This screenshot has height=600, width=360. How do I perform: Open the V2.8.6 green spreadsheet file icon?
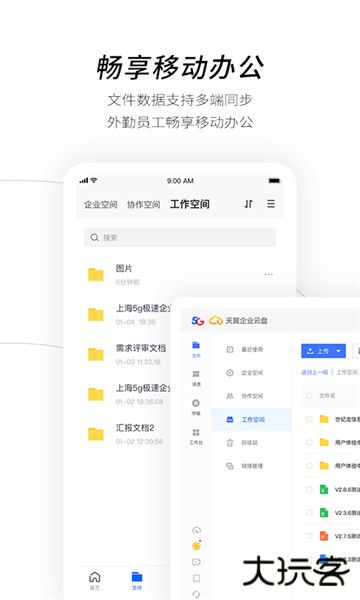pos(324,489)
